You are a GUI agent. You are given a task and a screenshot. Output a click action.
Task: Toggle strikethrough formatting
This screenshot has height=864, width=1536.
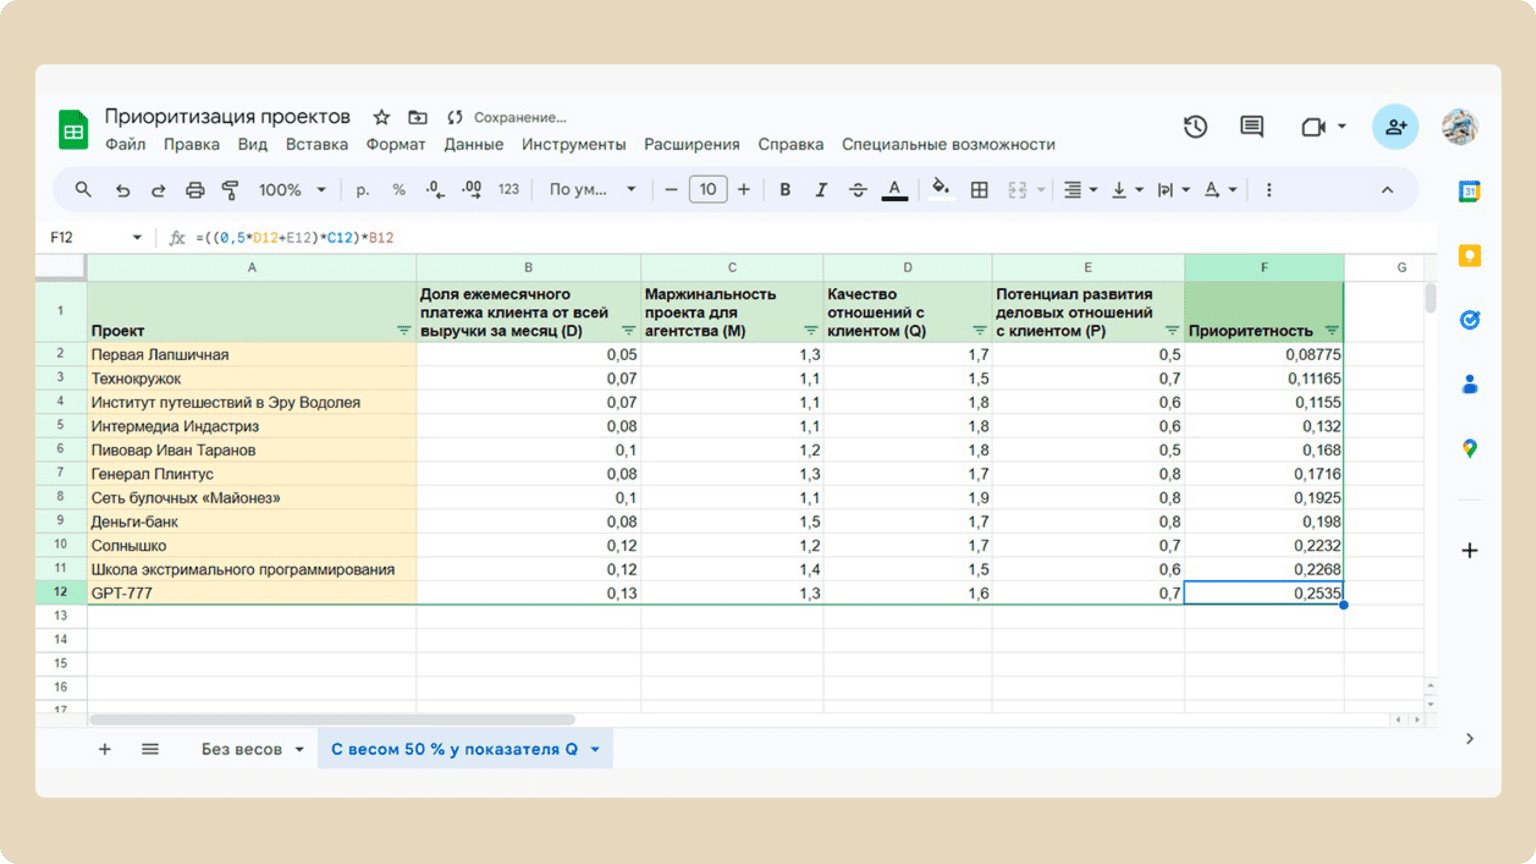[x=858, y=190]
